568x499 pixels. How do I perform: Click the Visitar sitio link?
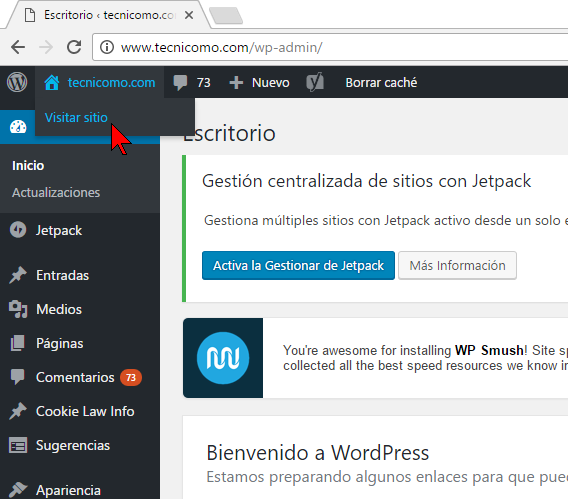[x=76, y=117]
